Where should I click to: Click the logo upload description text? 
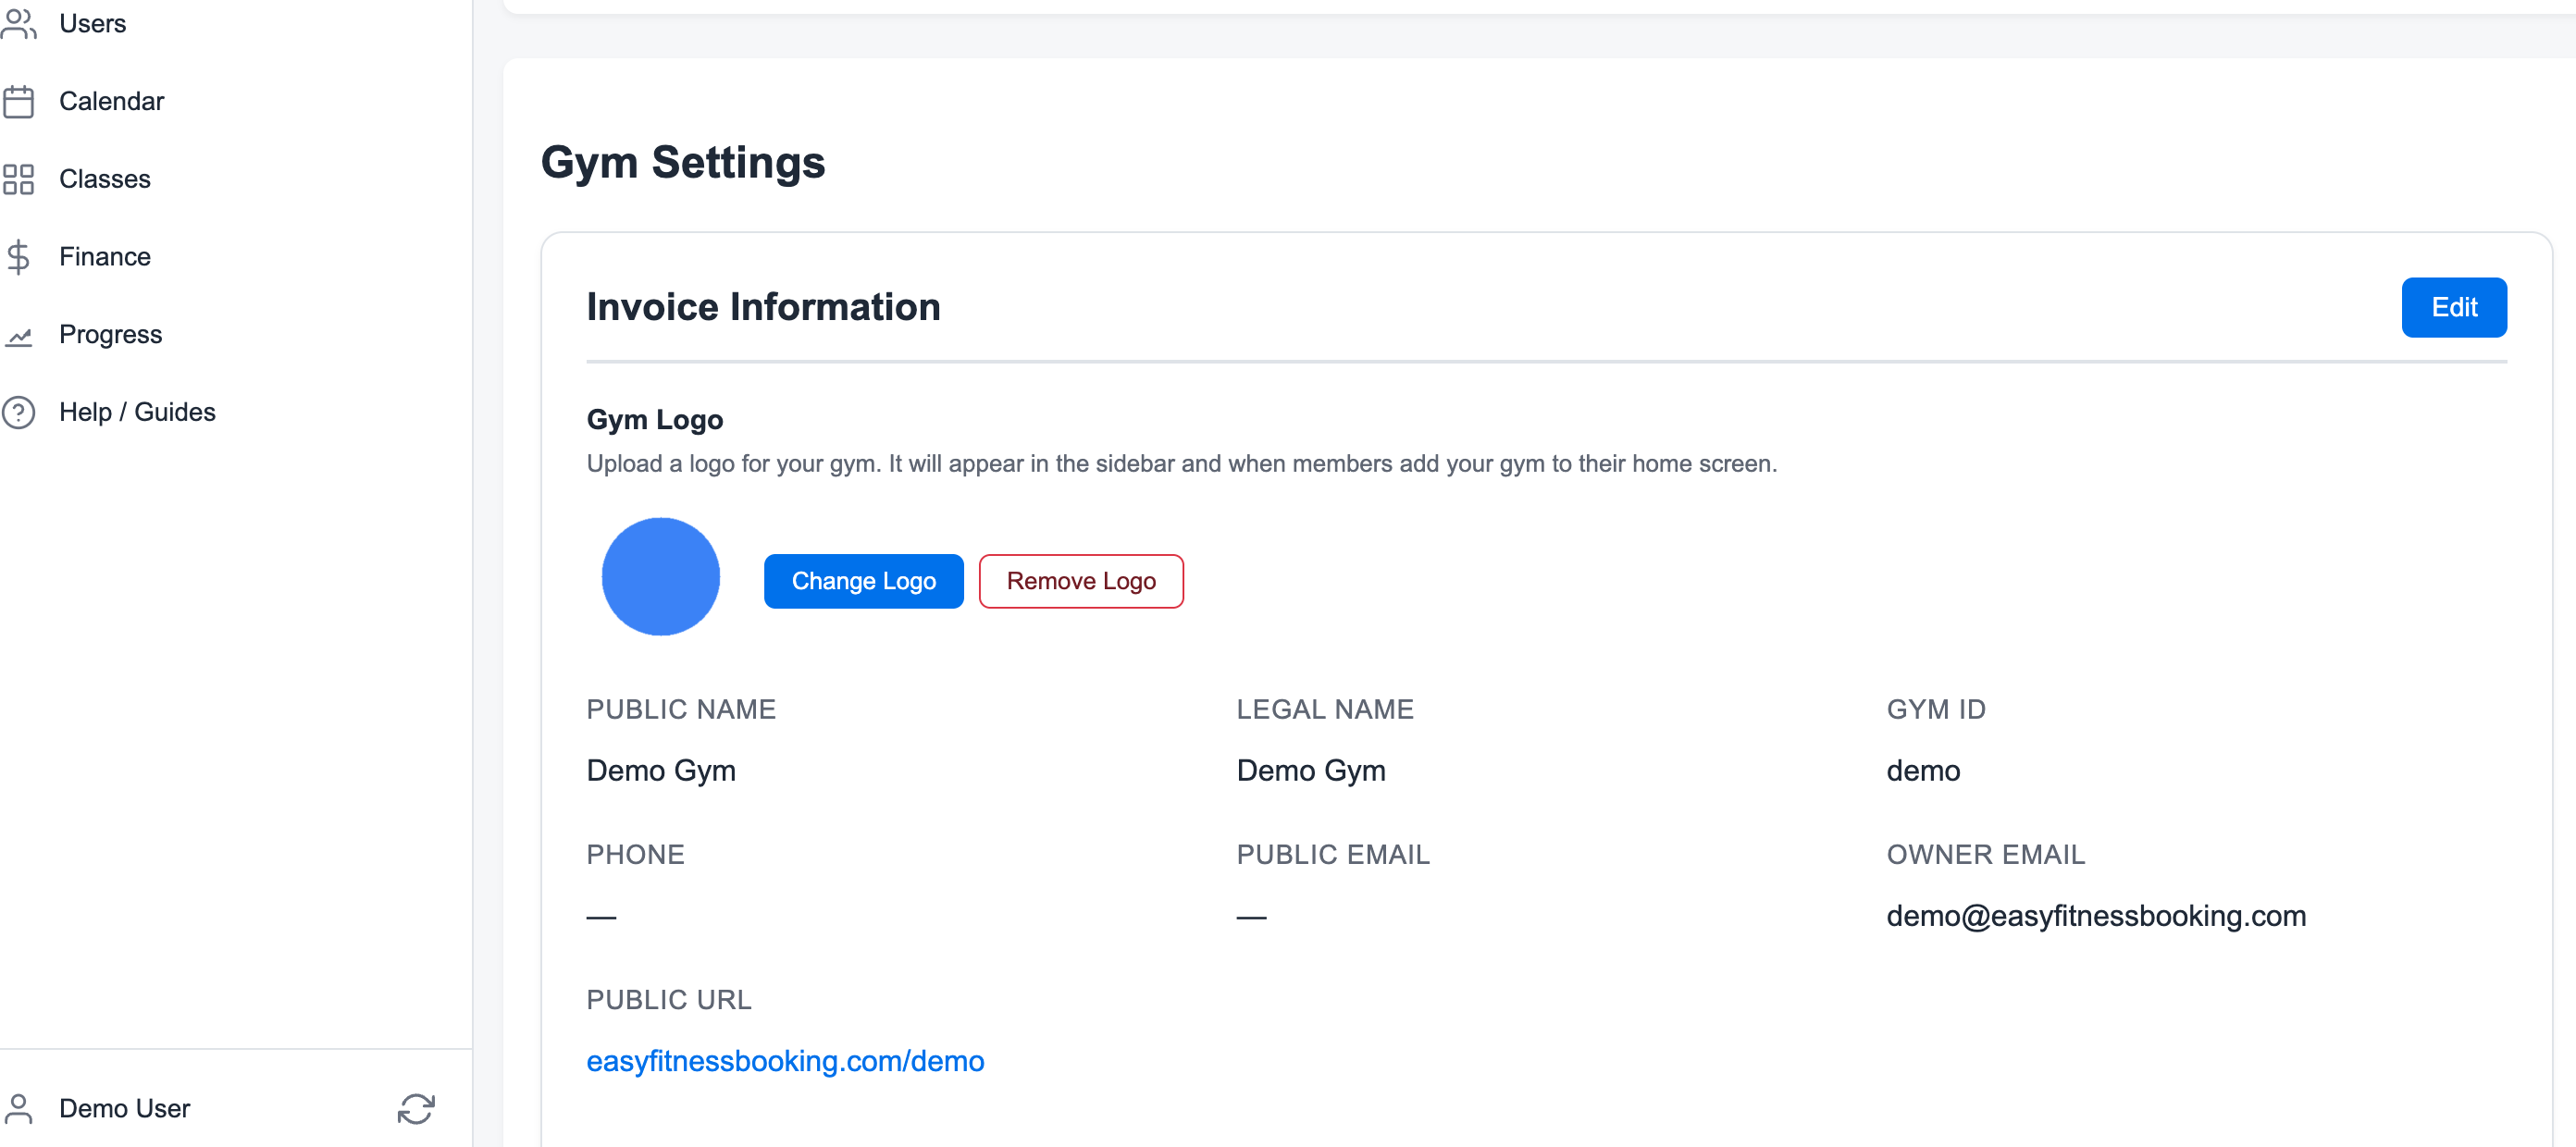[x=1181, y=464]
